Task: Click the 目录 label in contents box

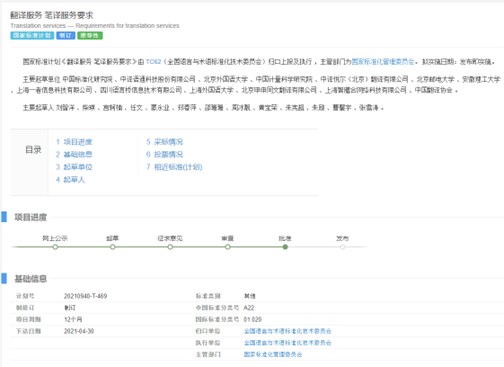Action: [x=33, y=150]
